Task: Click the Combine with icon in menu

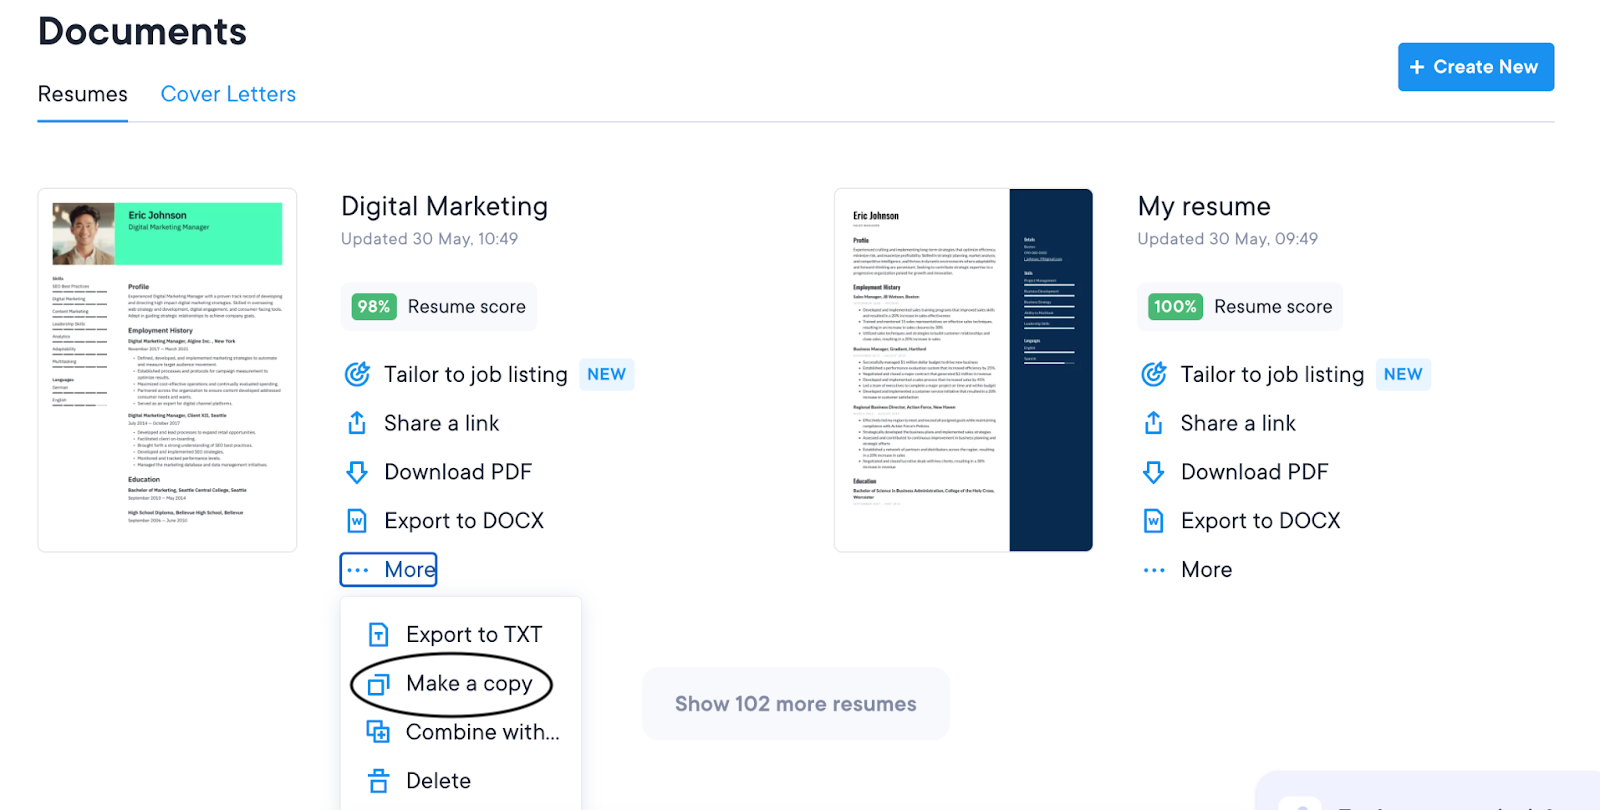Action: point(379,732)
